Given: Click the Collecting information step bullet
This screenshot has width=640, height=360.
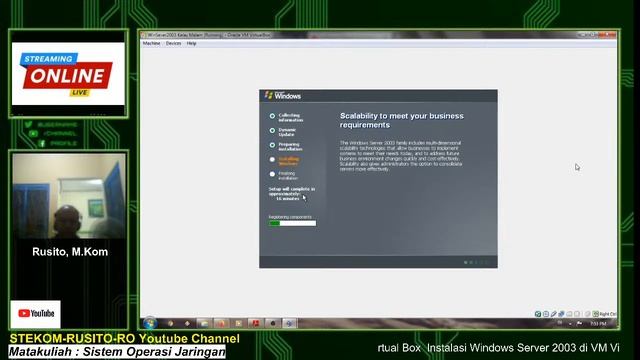Looking at the screenshot, I should pos(272,116).
